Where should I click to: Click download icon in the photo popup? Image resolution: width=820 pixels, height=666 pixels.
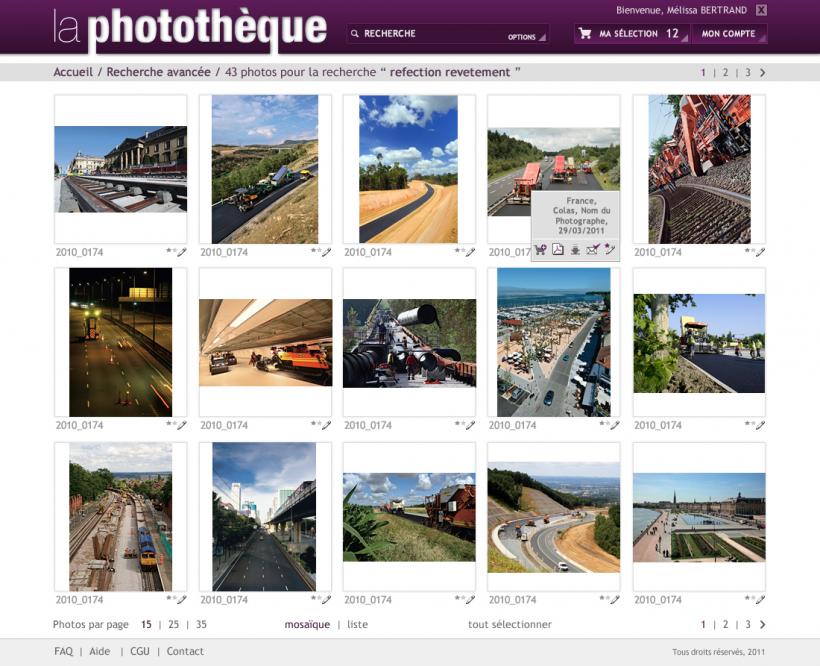(x=575, y=250)
